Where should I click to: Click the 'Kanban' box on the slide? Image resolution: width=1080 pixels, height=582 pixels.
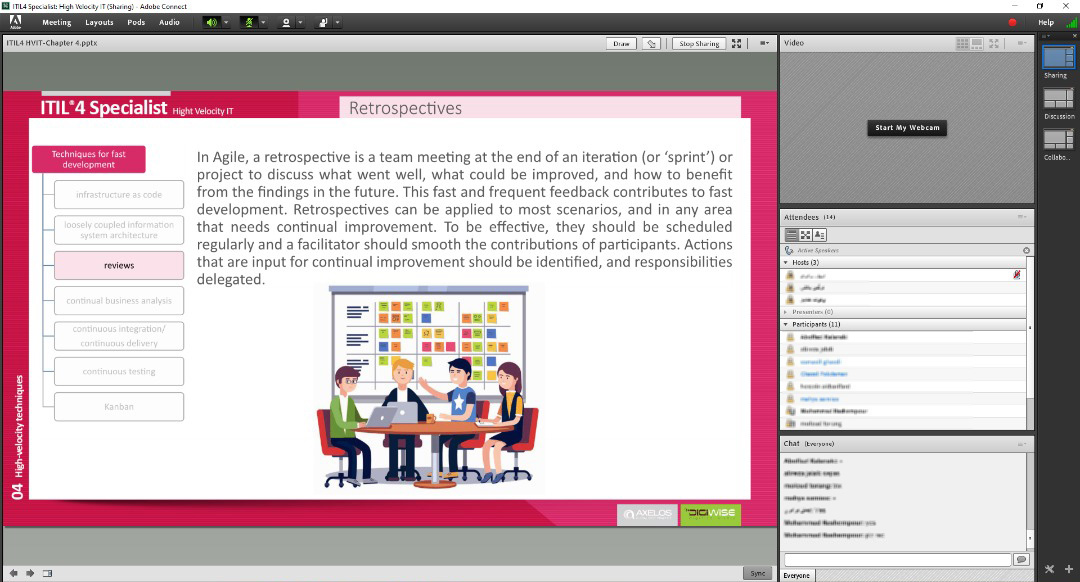pyautogui.click(x=119, y=406)
